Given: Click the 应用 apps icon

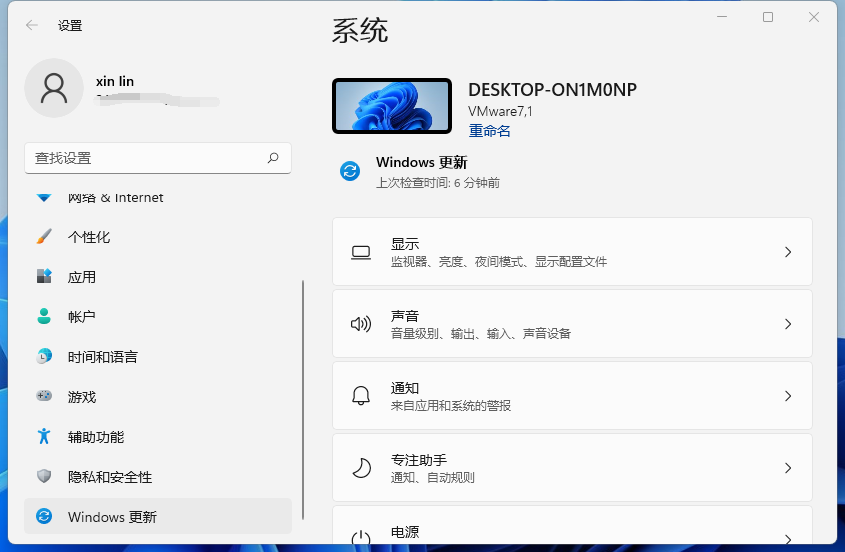Looking at the screenshot, I should (x=44, y=277).
